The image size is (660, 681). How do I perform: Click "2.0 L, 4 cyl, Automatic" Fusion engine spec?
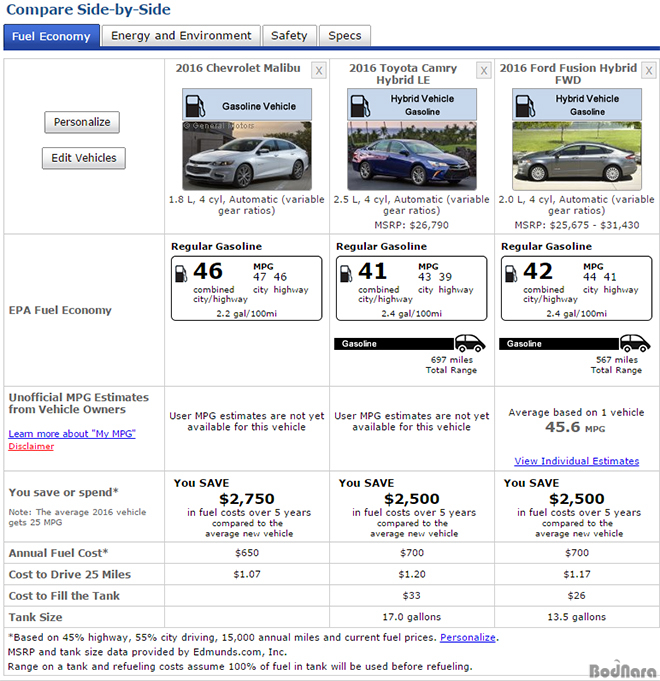[577, 205]
